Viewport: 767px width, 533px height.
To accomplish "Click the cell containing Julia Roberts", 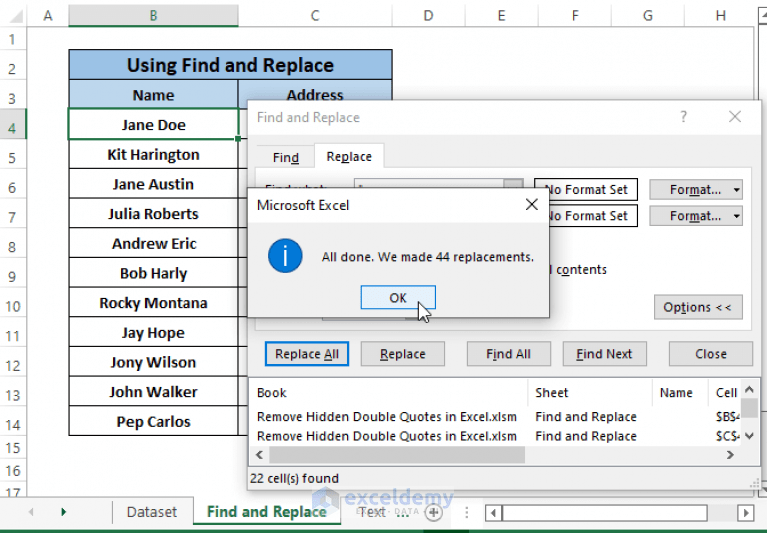I will pos(154,214).
